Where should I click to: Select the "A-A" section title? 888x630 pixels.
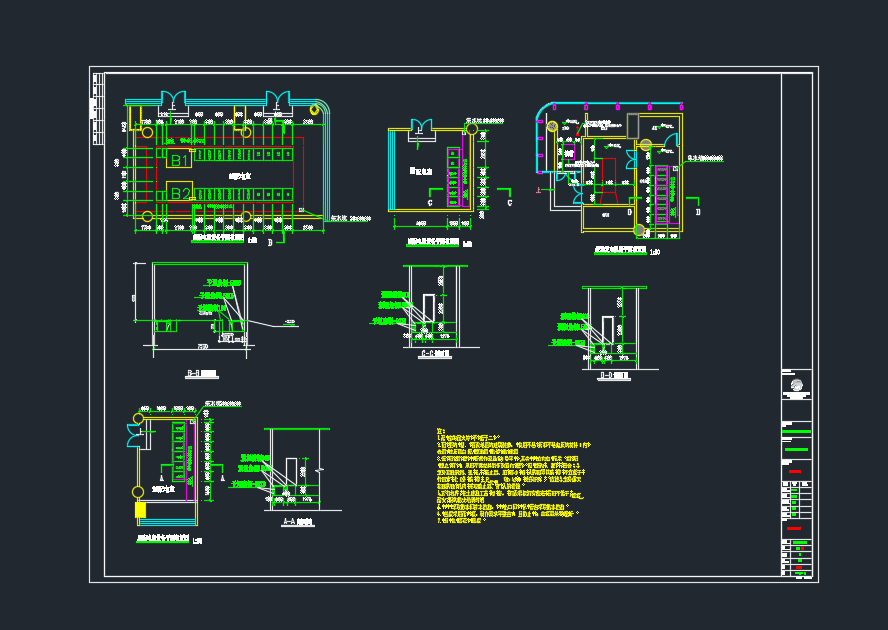click(x=297, y=522)
